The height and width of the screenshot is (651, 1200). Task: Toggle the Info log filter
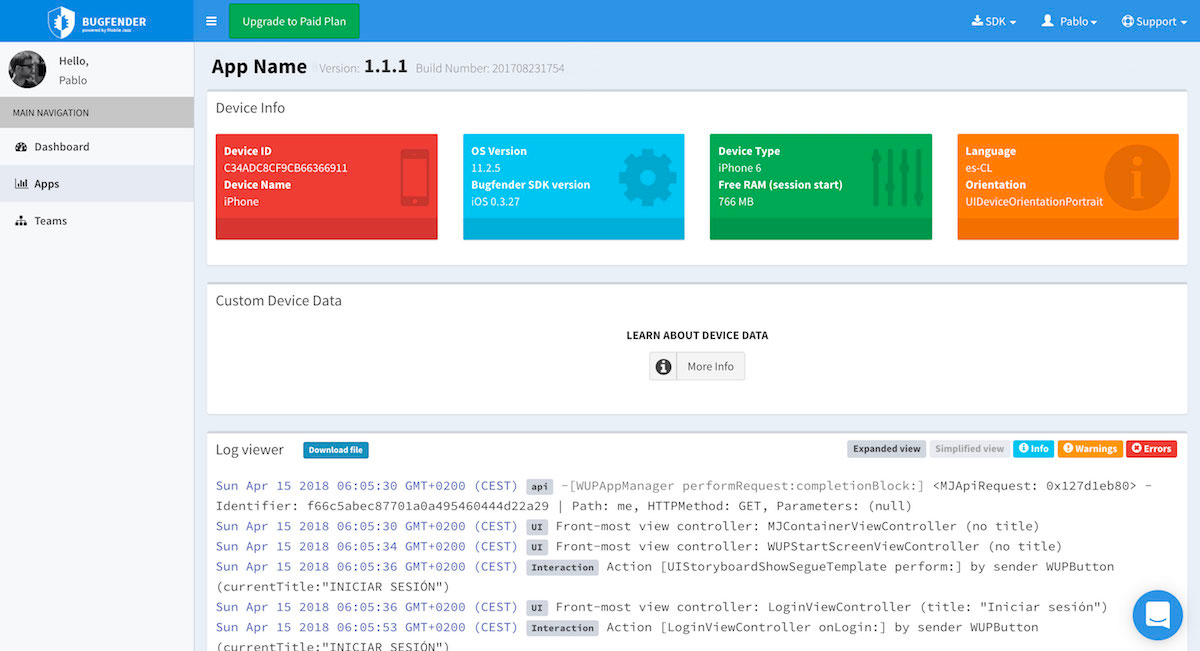tap(1034, 449)
